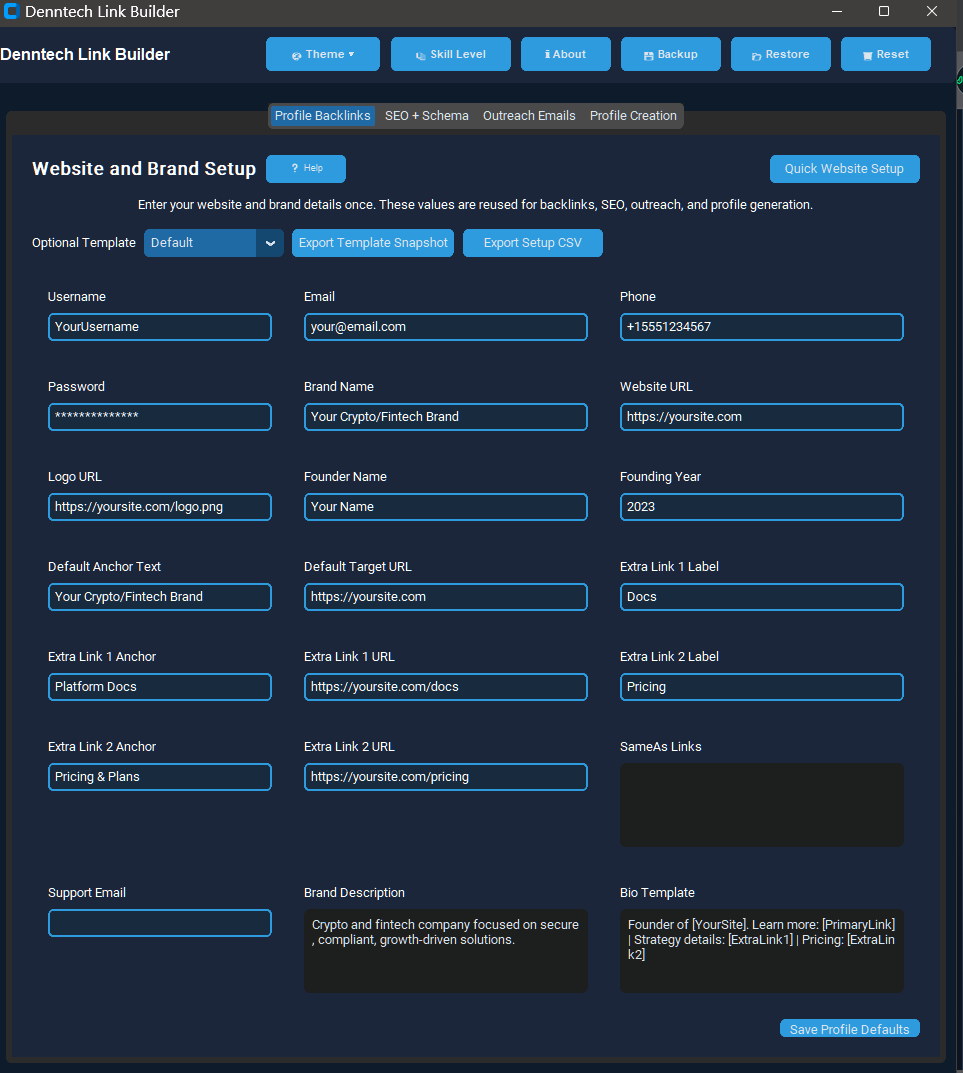The height and width of the screenshot is (1073, 963).
Task: Select the Profile Creation tab
Action: (633, 115)
